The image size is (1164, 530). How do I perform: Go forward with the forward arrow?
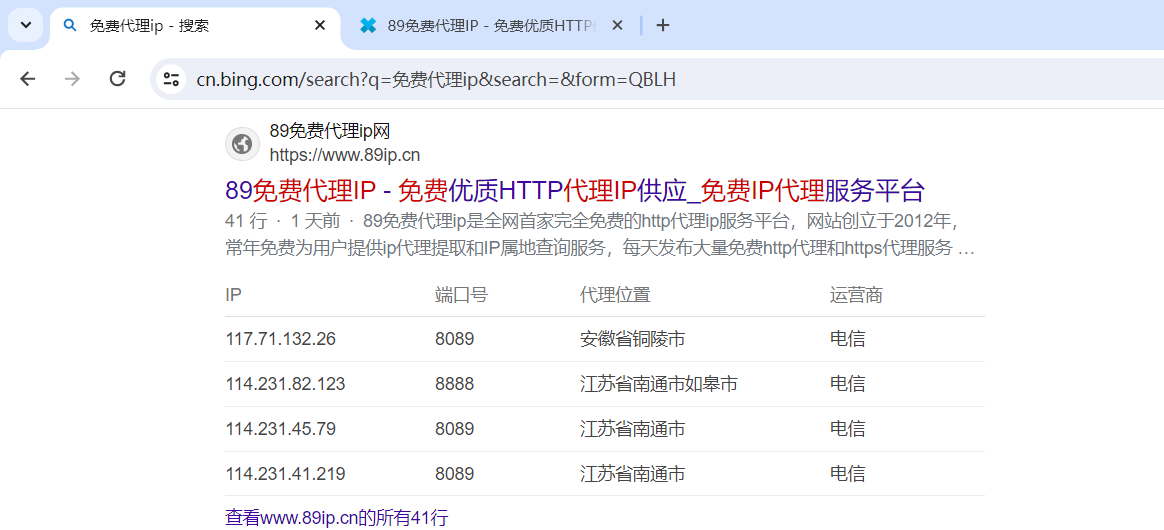click(72, 79)
